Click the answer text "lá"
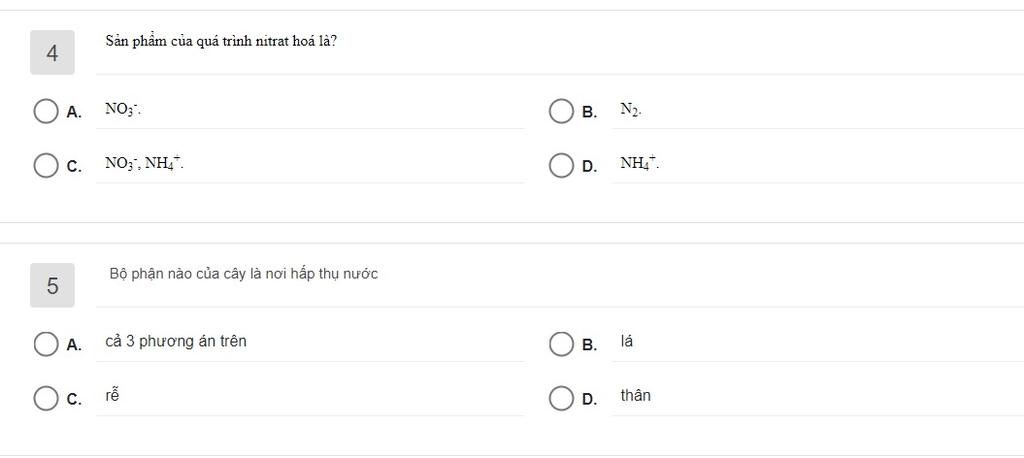The height and width of the screenshot is (458, 1024). [627, 341]
